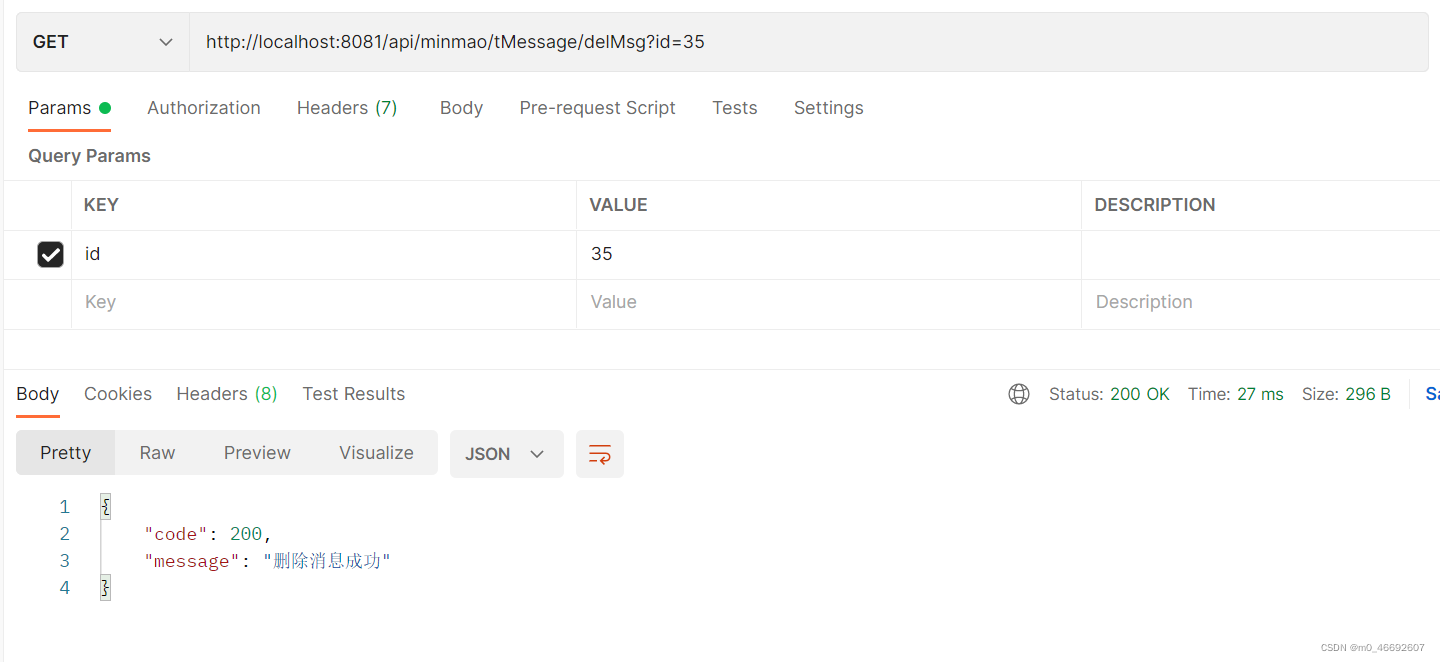Click the empty Value placeholder field
Screen dimensions: 1440x662
click(x=829, y=303)
